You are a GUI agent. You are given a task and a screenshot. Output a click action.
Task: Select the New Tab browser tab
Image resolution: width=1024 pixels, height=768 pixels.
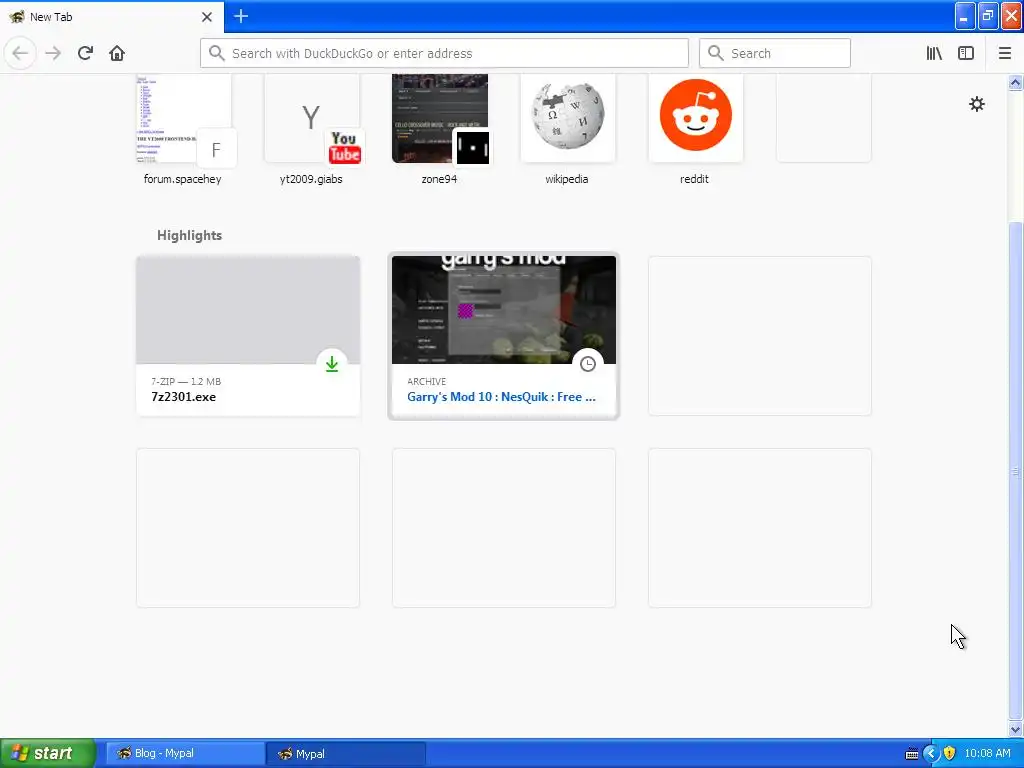point(112,16)
